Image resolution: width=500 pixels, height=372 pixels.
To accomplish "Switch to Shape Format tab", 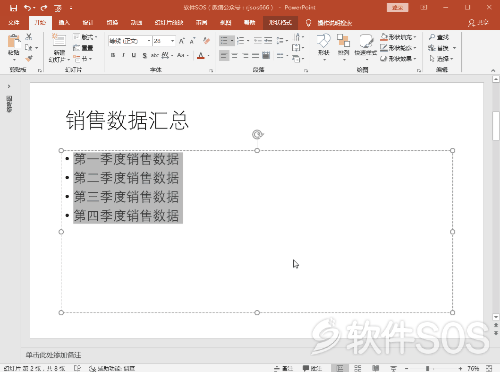I will [x=280, y=22].
